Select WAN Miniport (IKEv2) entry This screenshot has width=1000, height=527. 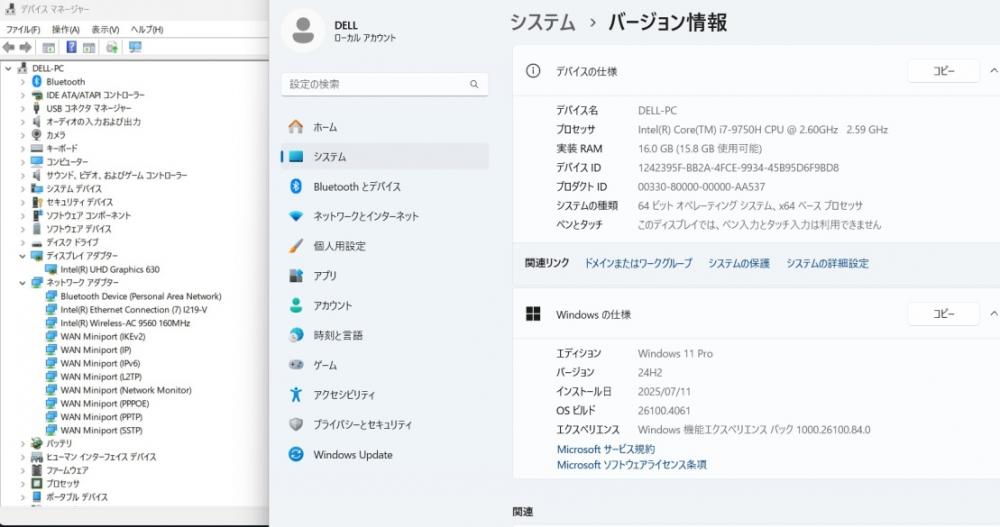pyautogui.click(x=103, y=336)
